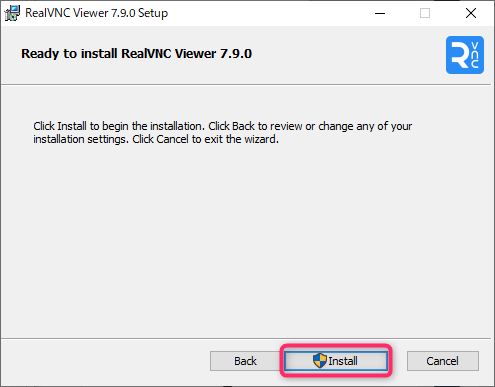Click the greyed-out maximize box icon
Viewport: 495px width, 387px height.
pyautogui.click(x=425, y=13)
